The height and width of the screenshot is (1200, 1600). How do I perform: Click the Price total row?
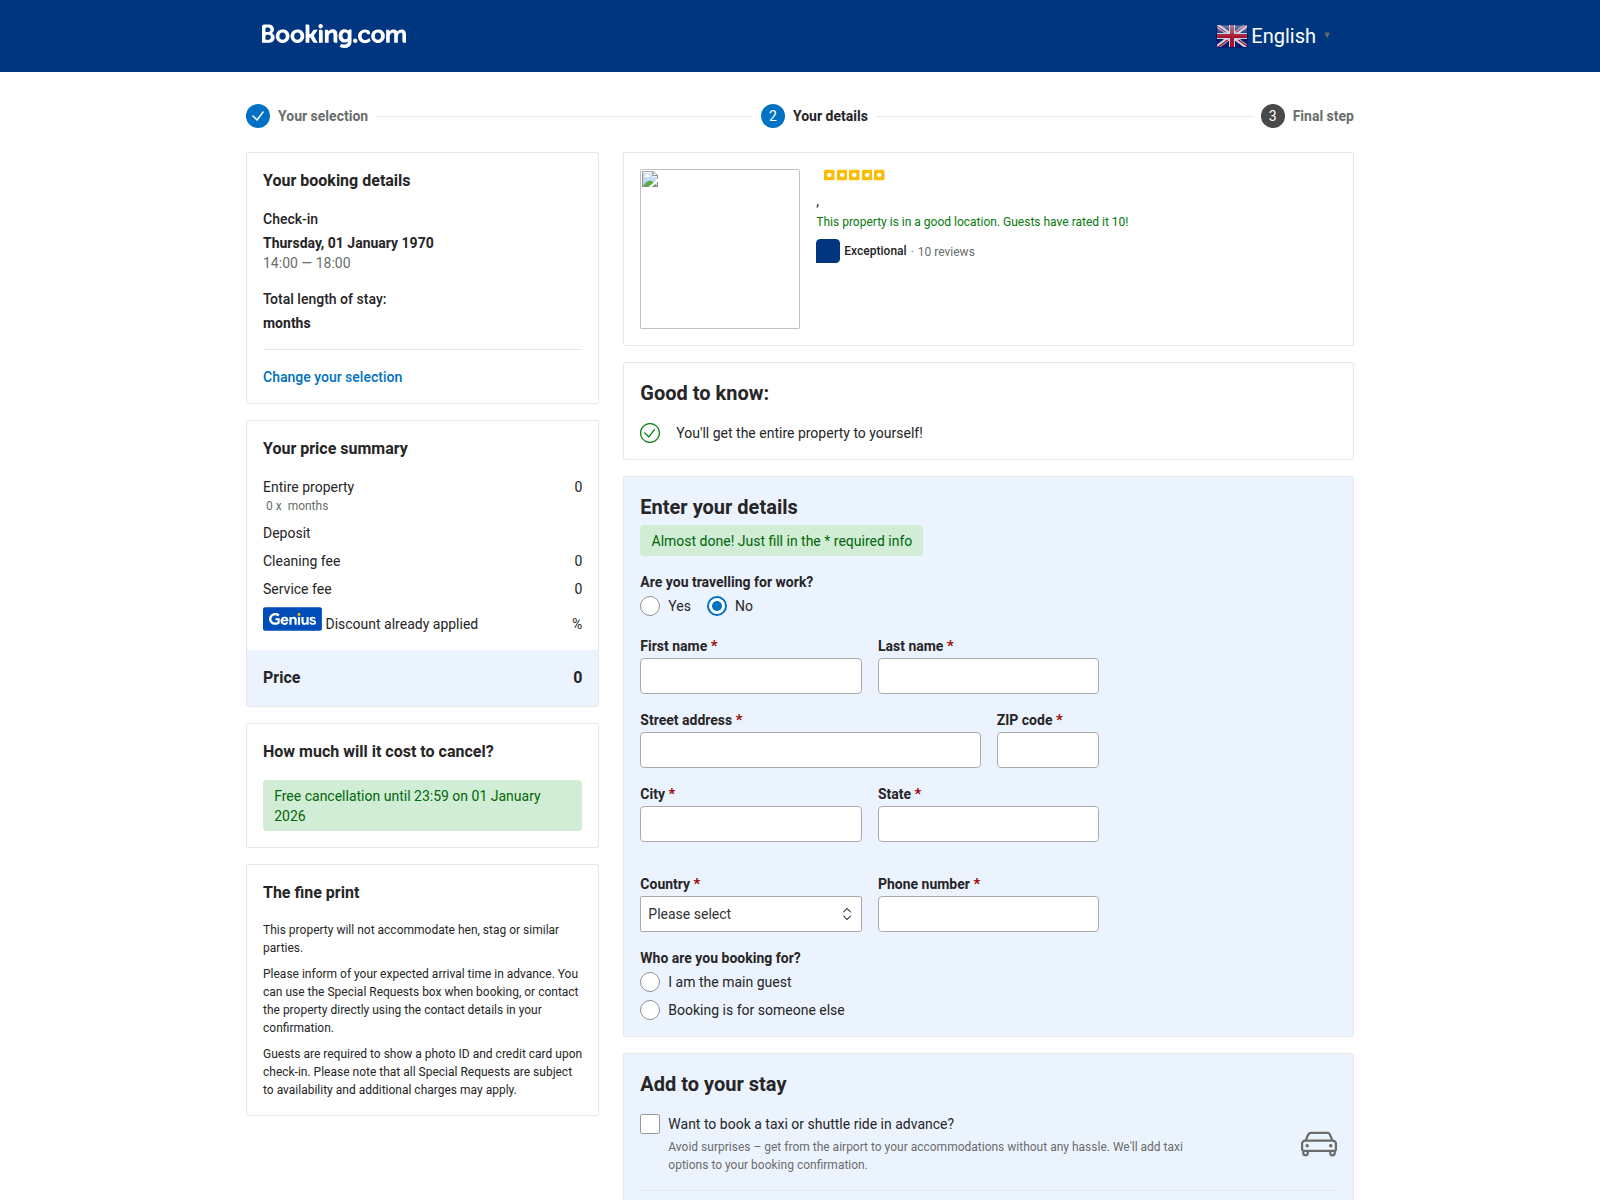pos(422,678)
